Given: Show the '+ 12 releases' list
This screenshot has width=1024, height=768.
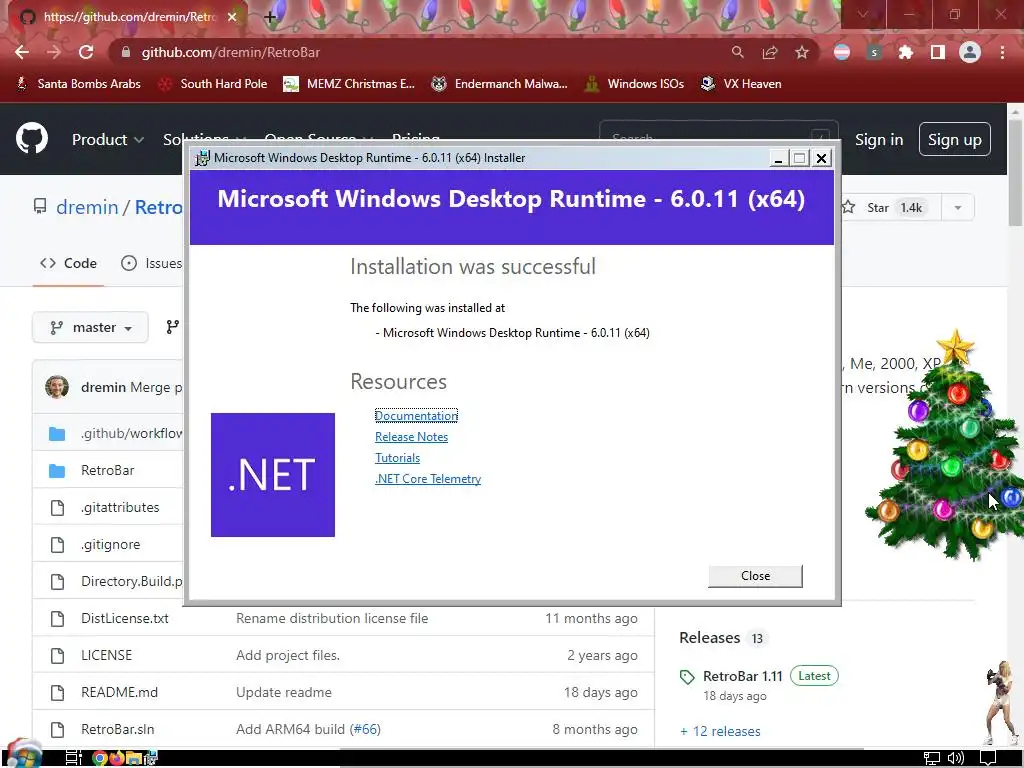Looking at the screenshot, I should coord(720,731).
